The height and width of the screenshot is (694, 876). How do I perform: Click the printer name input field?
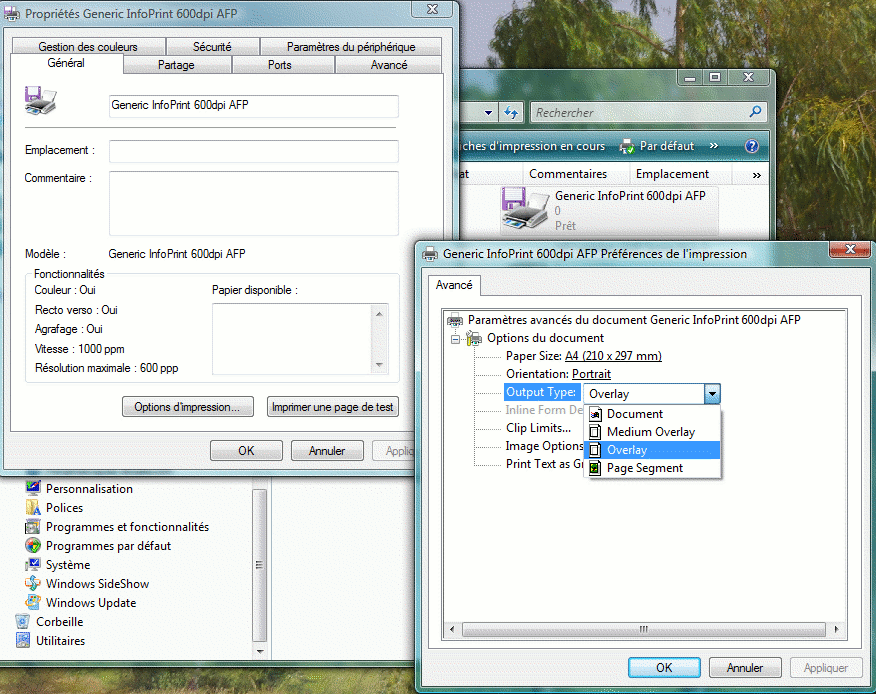point(254,106)
